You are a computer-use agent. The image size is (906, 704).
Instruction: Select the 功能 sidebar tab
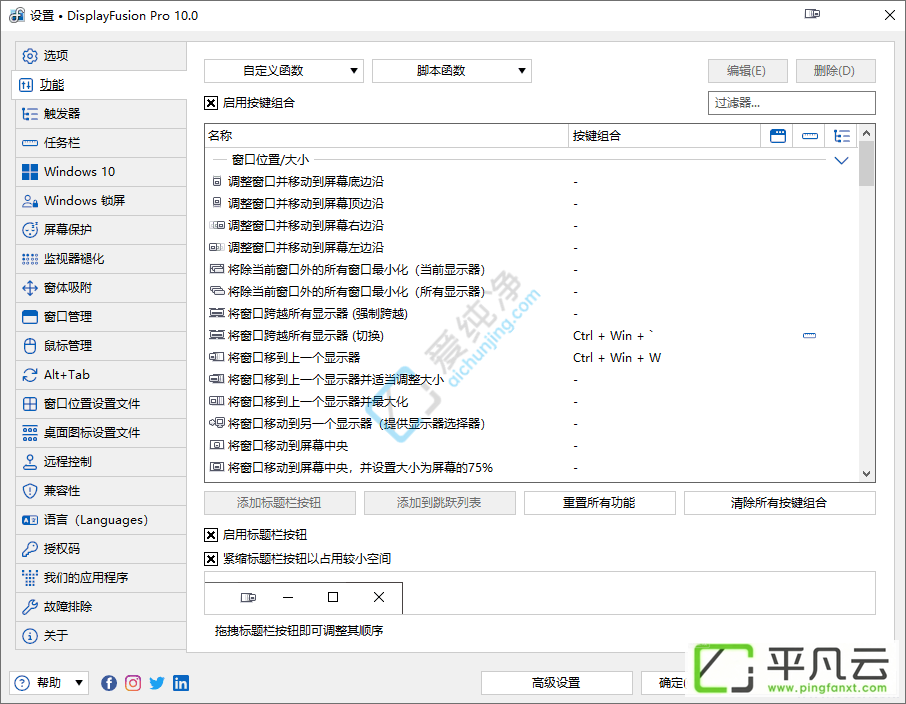[99, 85]
